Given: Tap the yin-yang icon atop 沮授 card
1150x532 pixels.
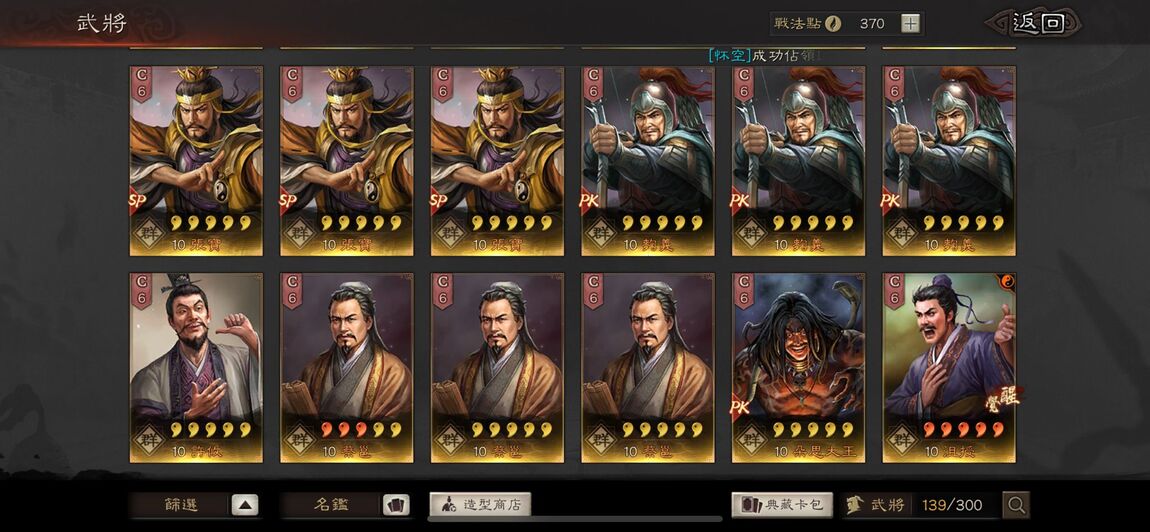Looking at the screenshot, I should 1006,281.
